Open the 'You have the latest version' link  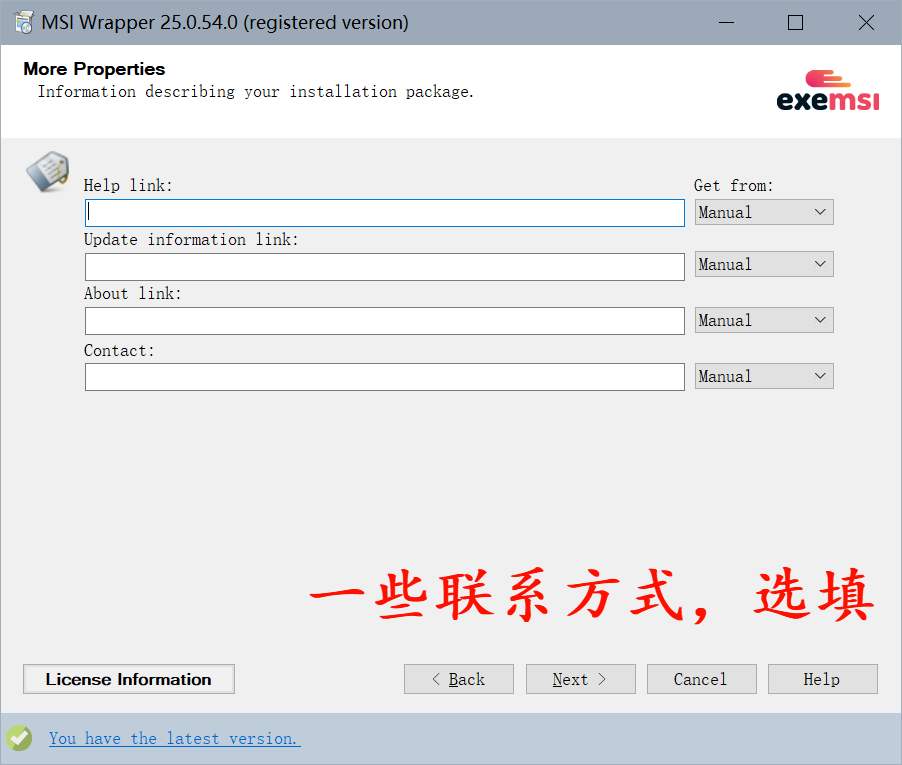coord(174,738)
